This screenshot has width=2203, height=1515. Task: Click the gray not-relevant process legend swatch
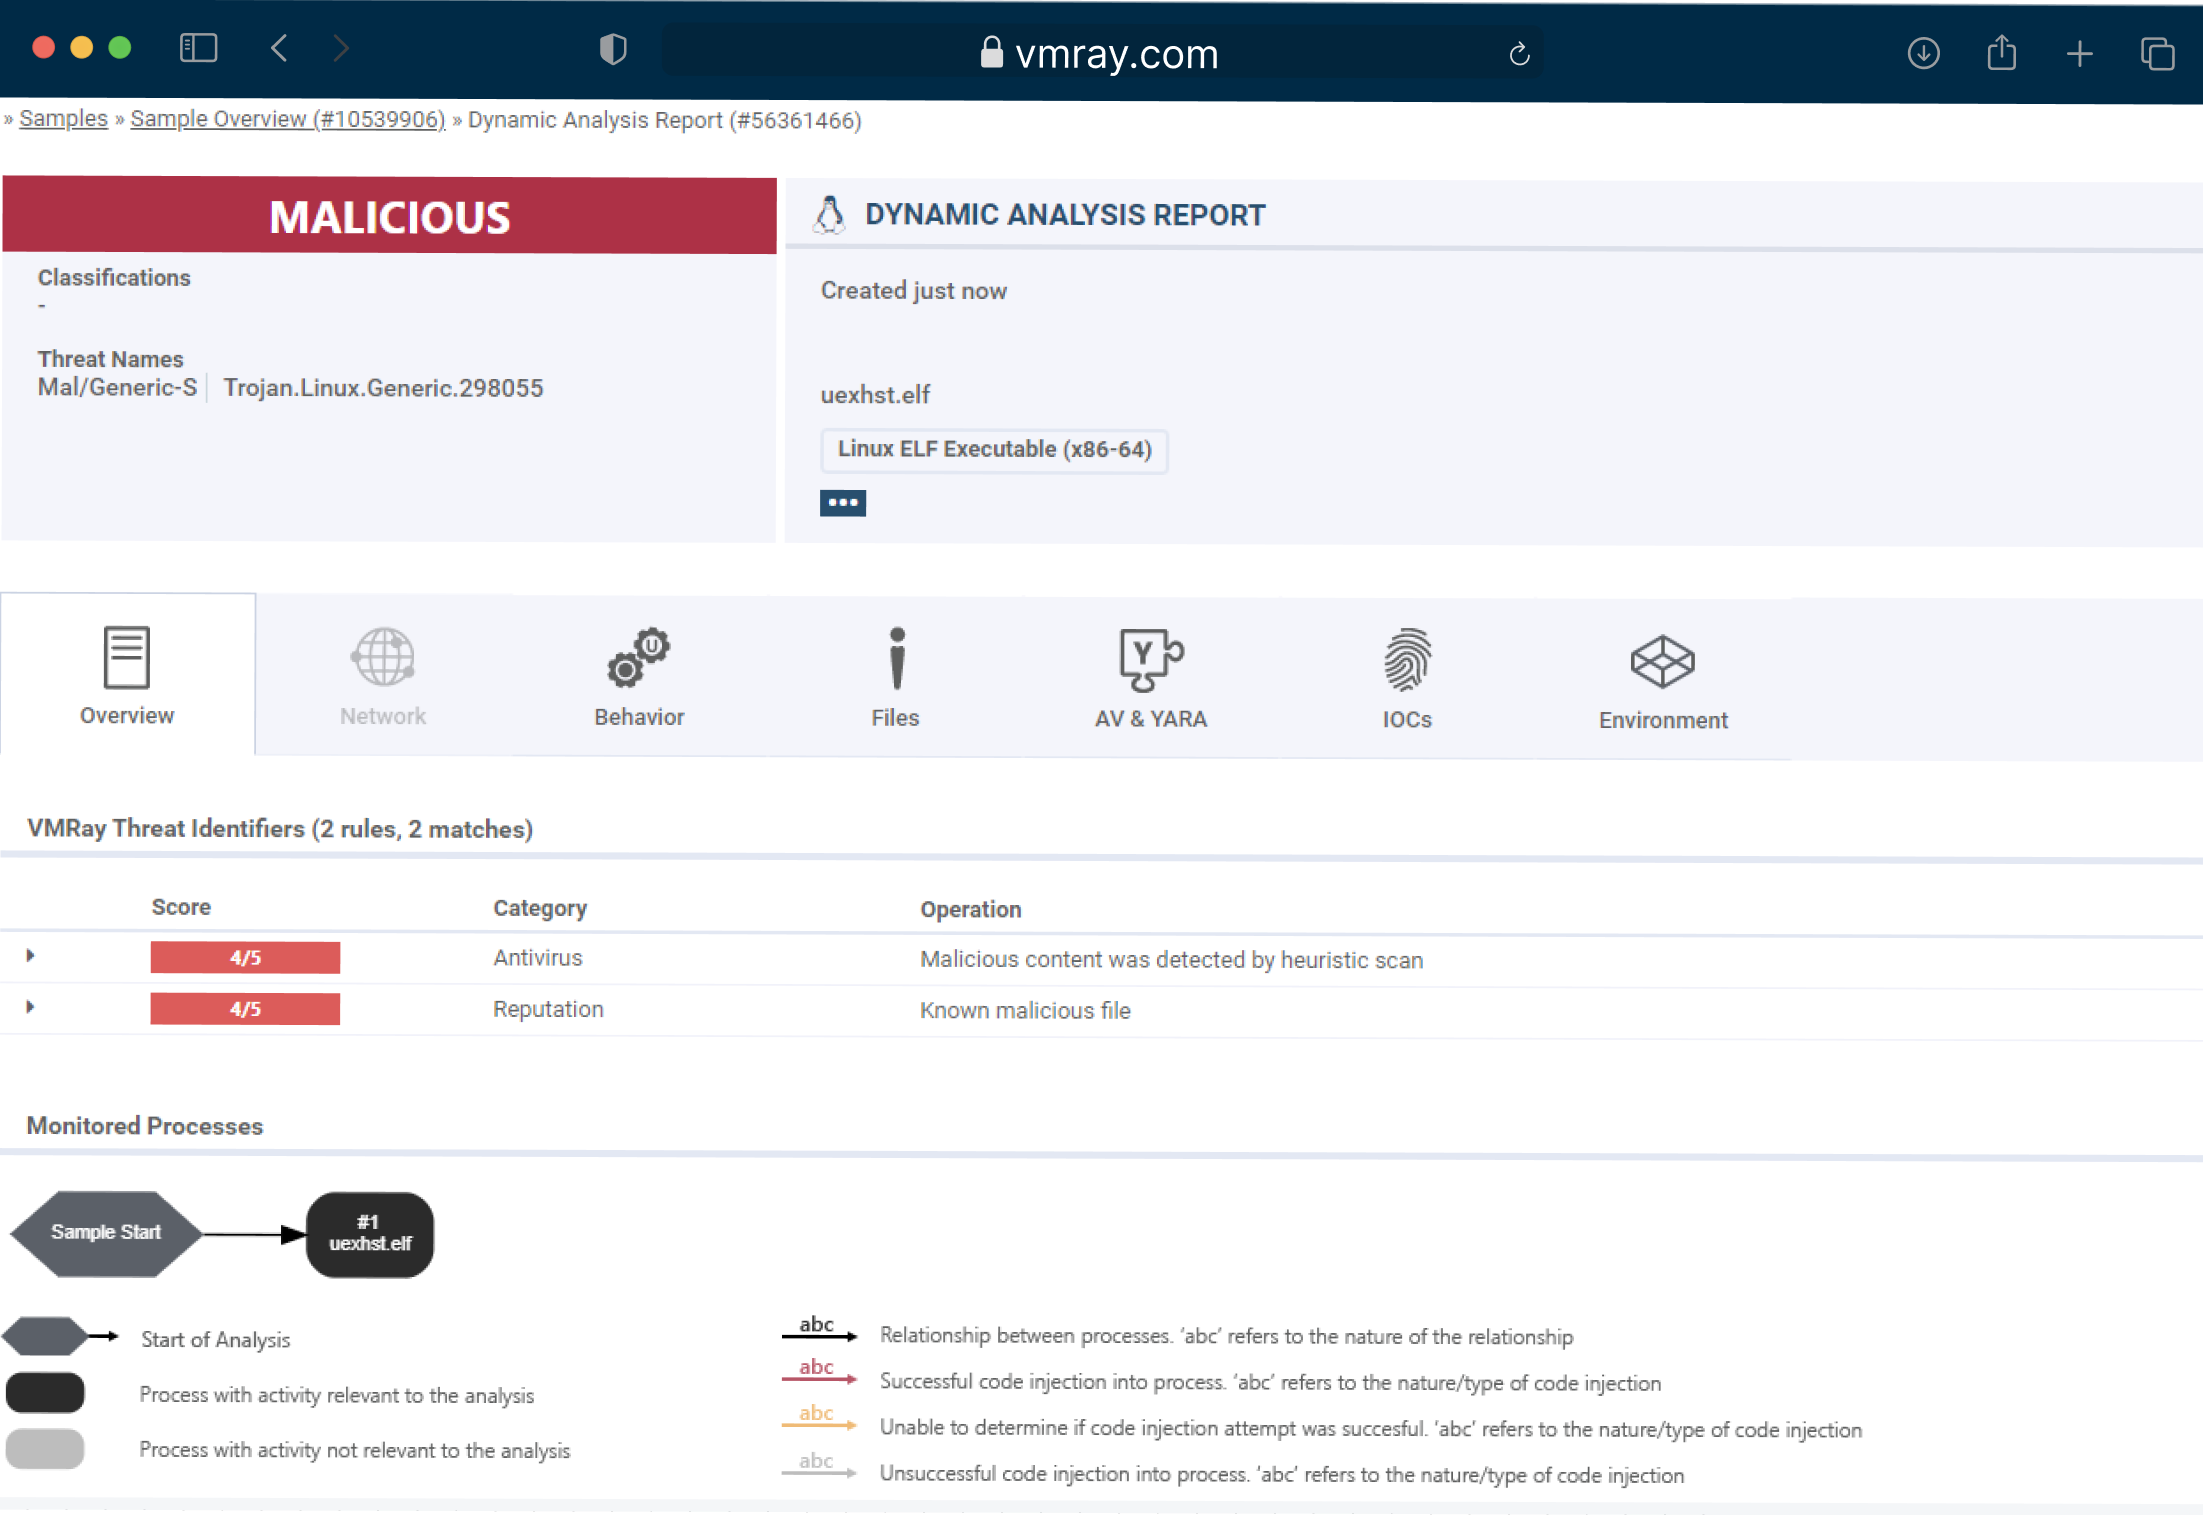tap(45, 1448)
